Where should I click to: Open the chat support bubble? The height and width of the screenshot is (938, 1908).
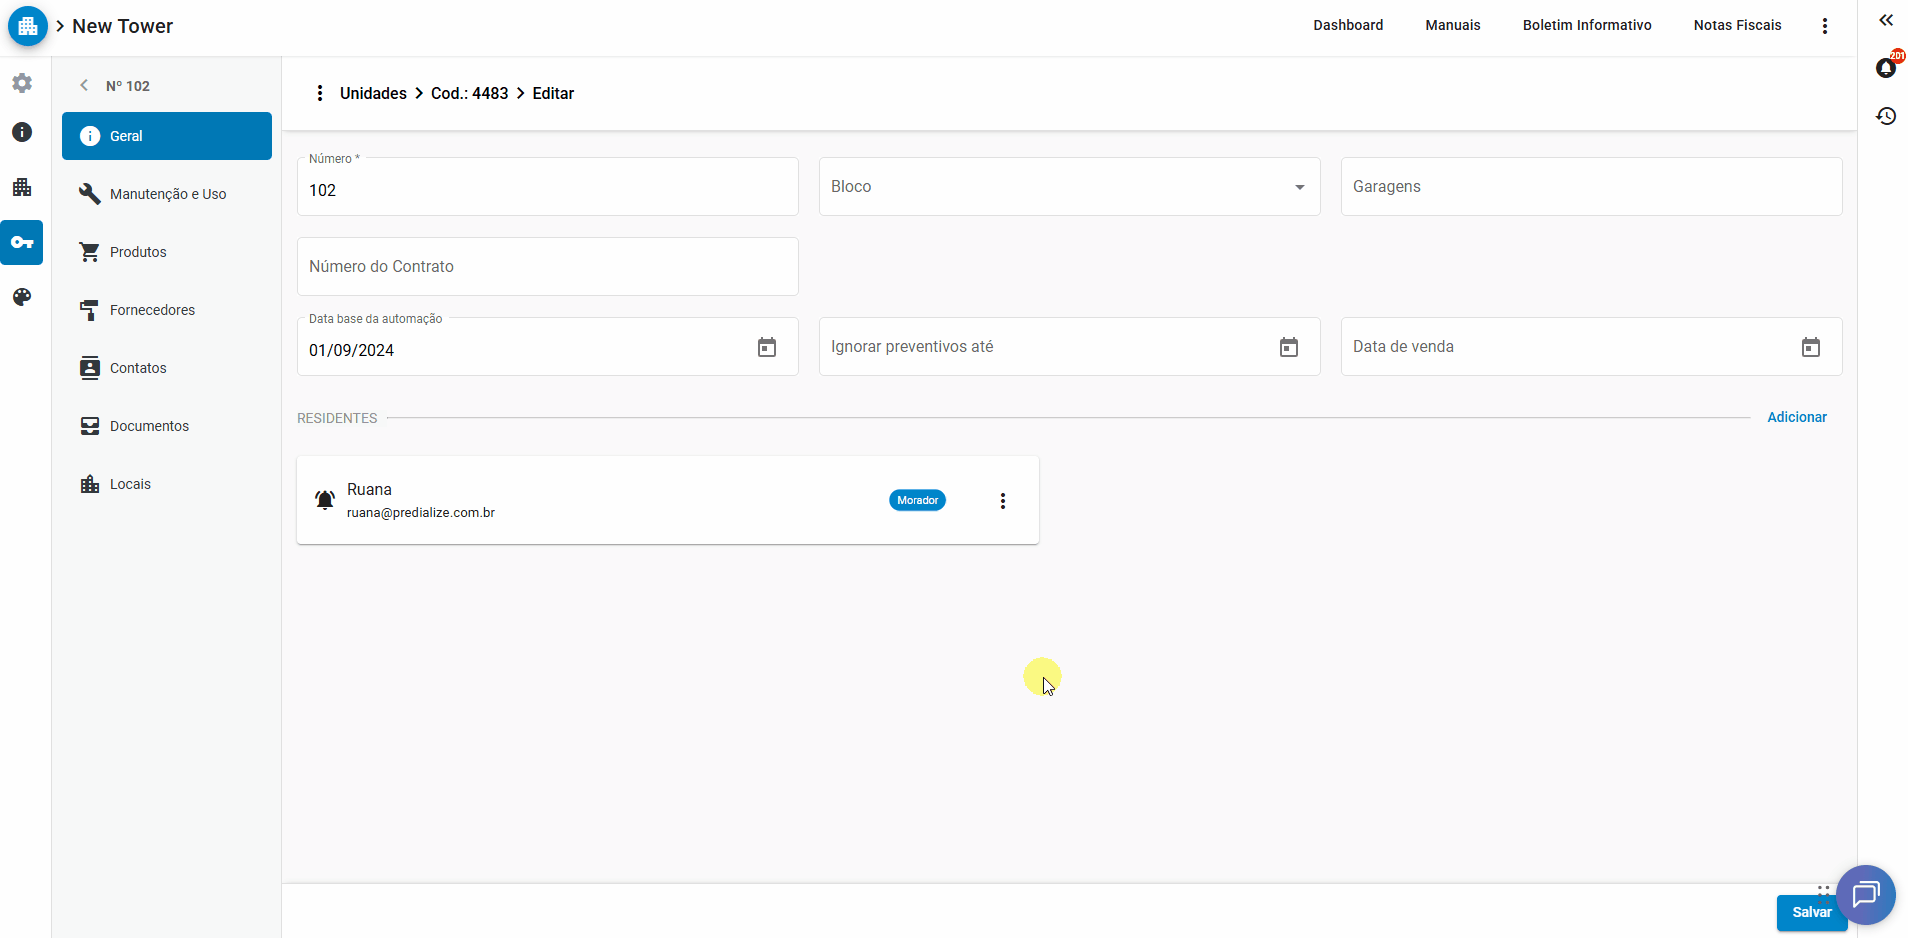click(x=1865, y=894)
